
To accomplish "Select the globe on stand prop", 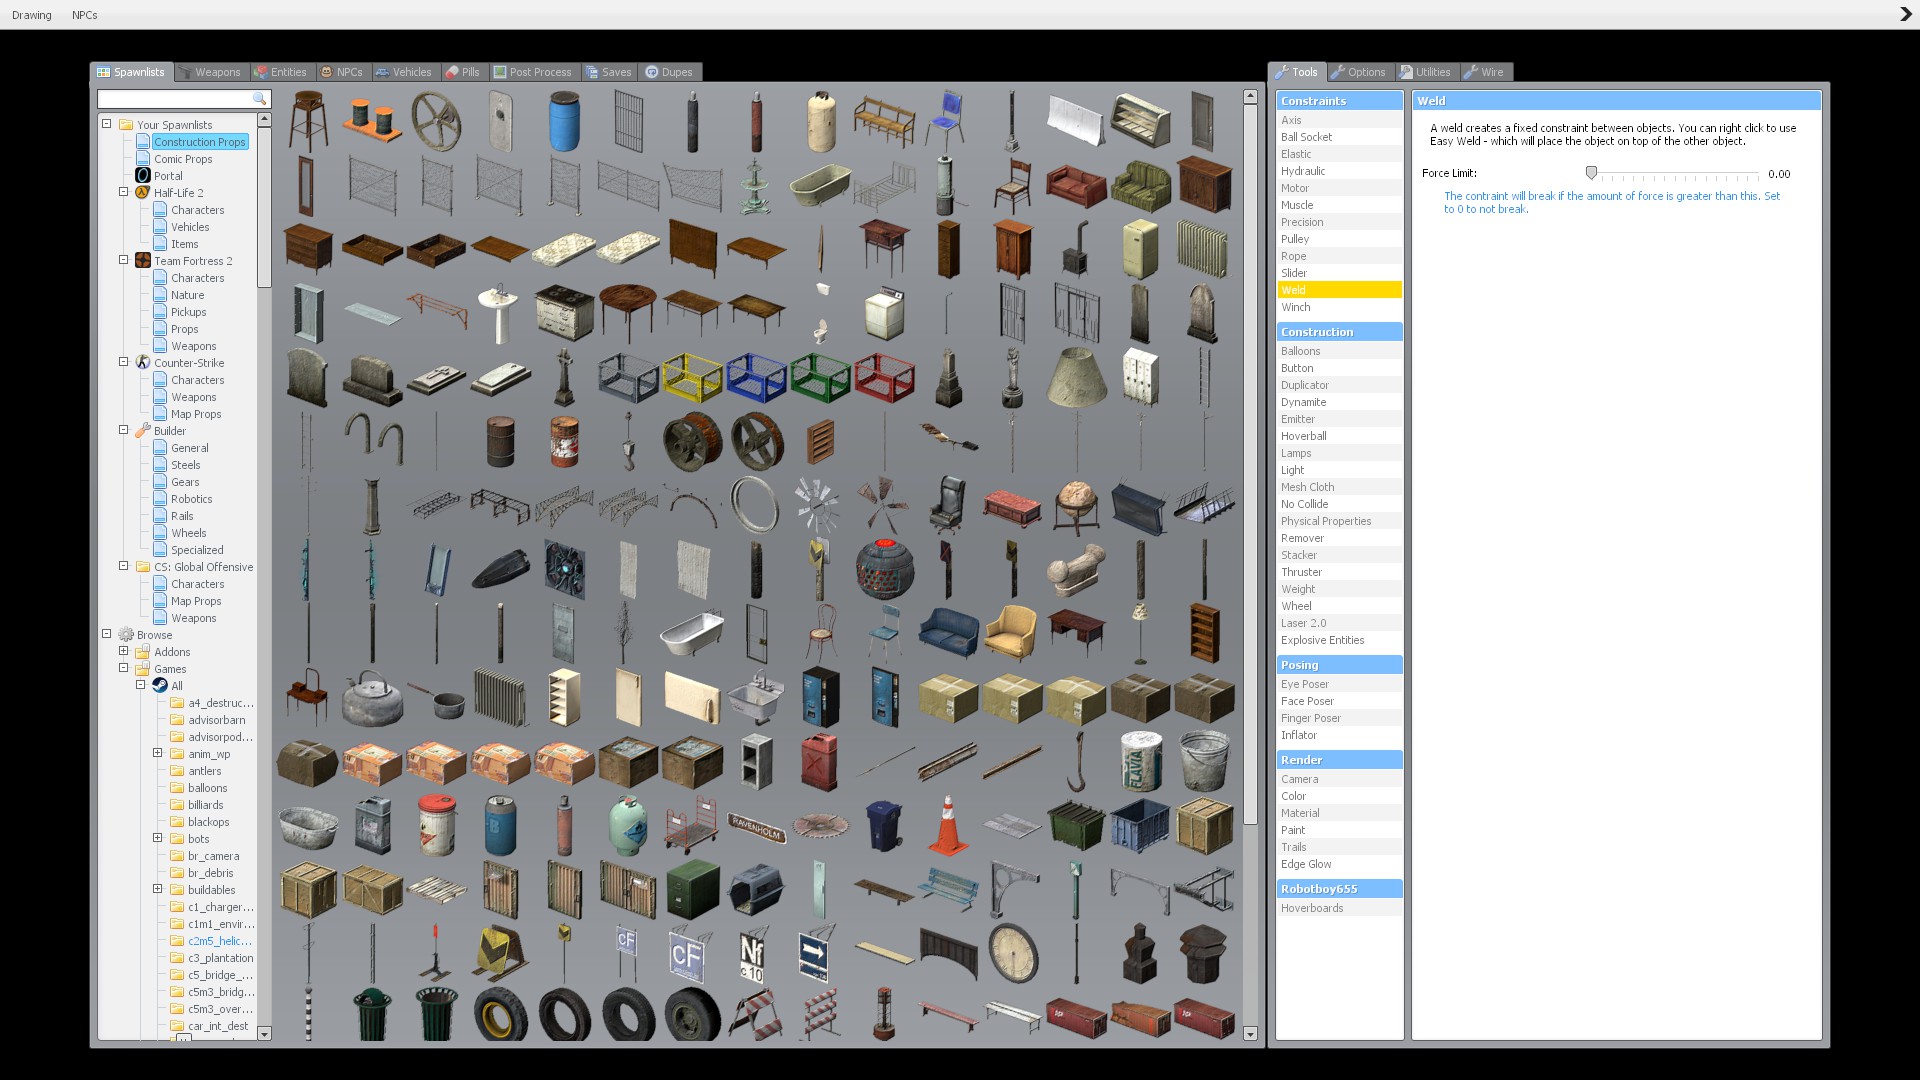I will click(1076, 506).
